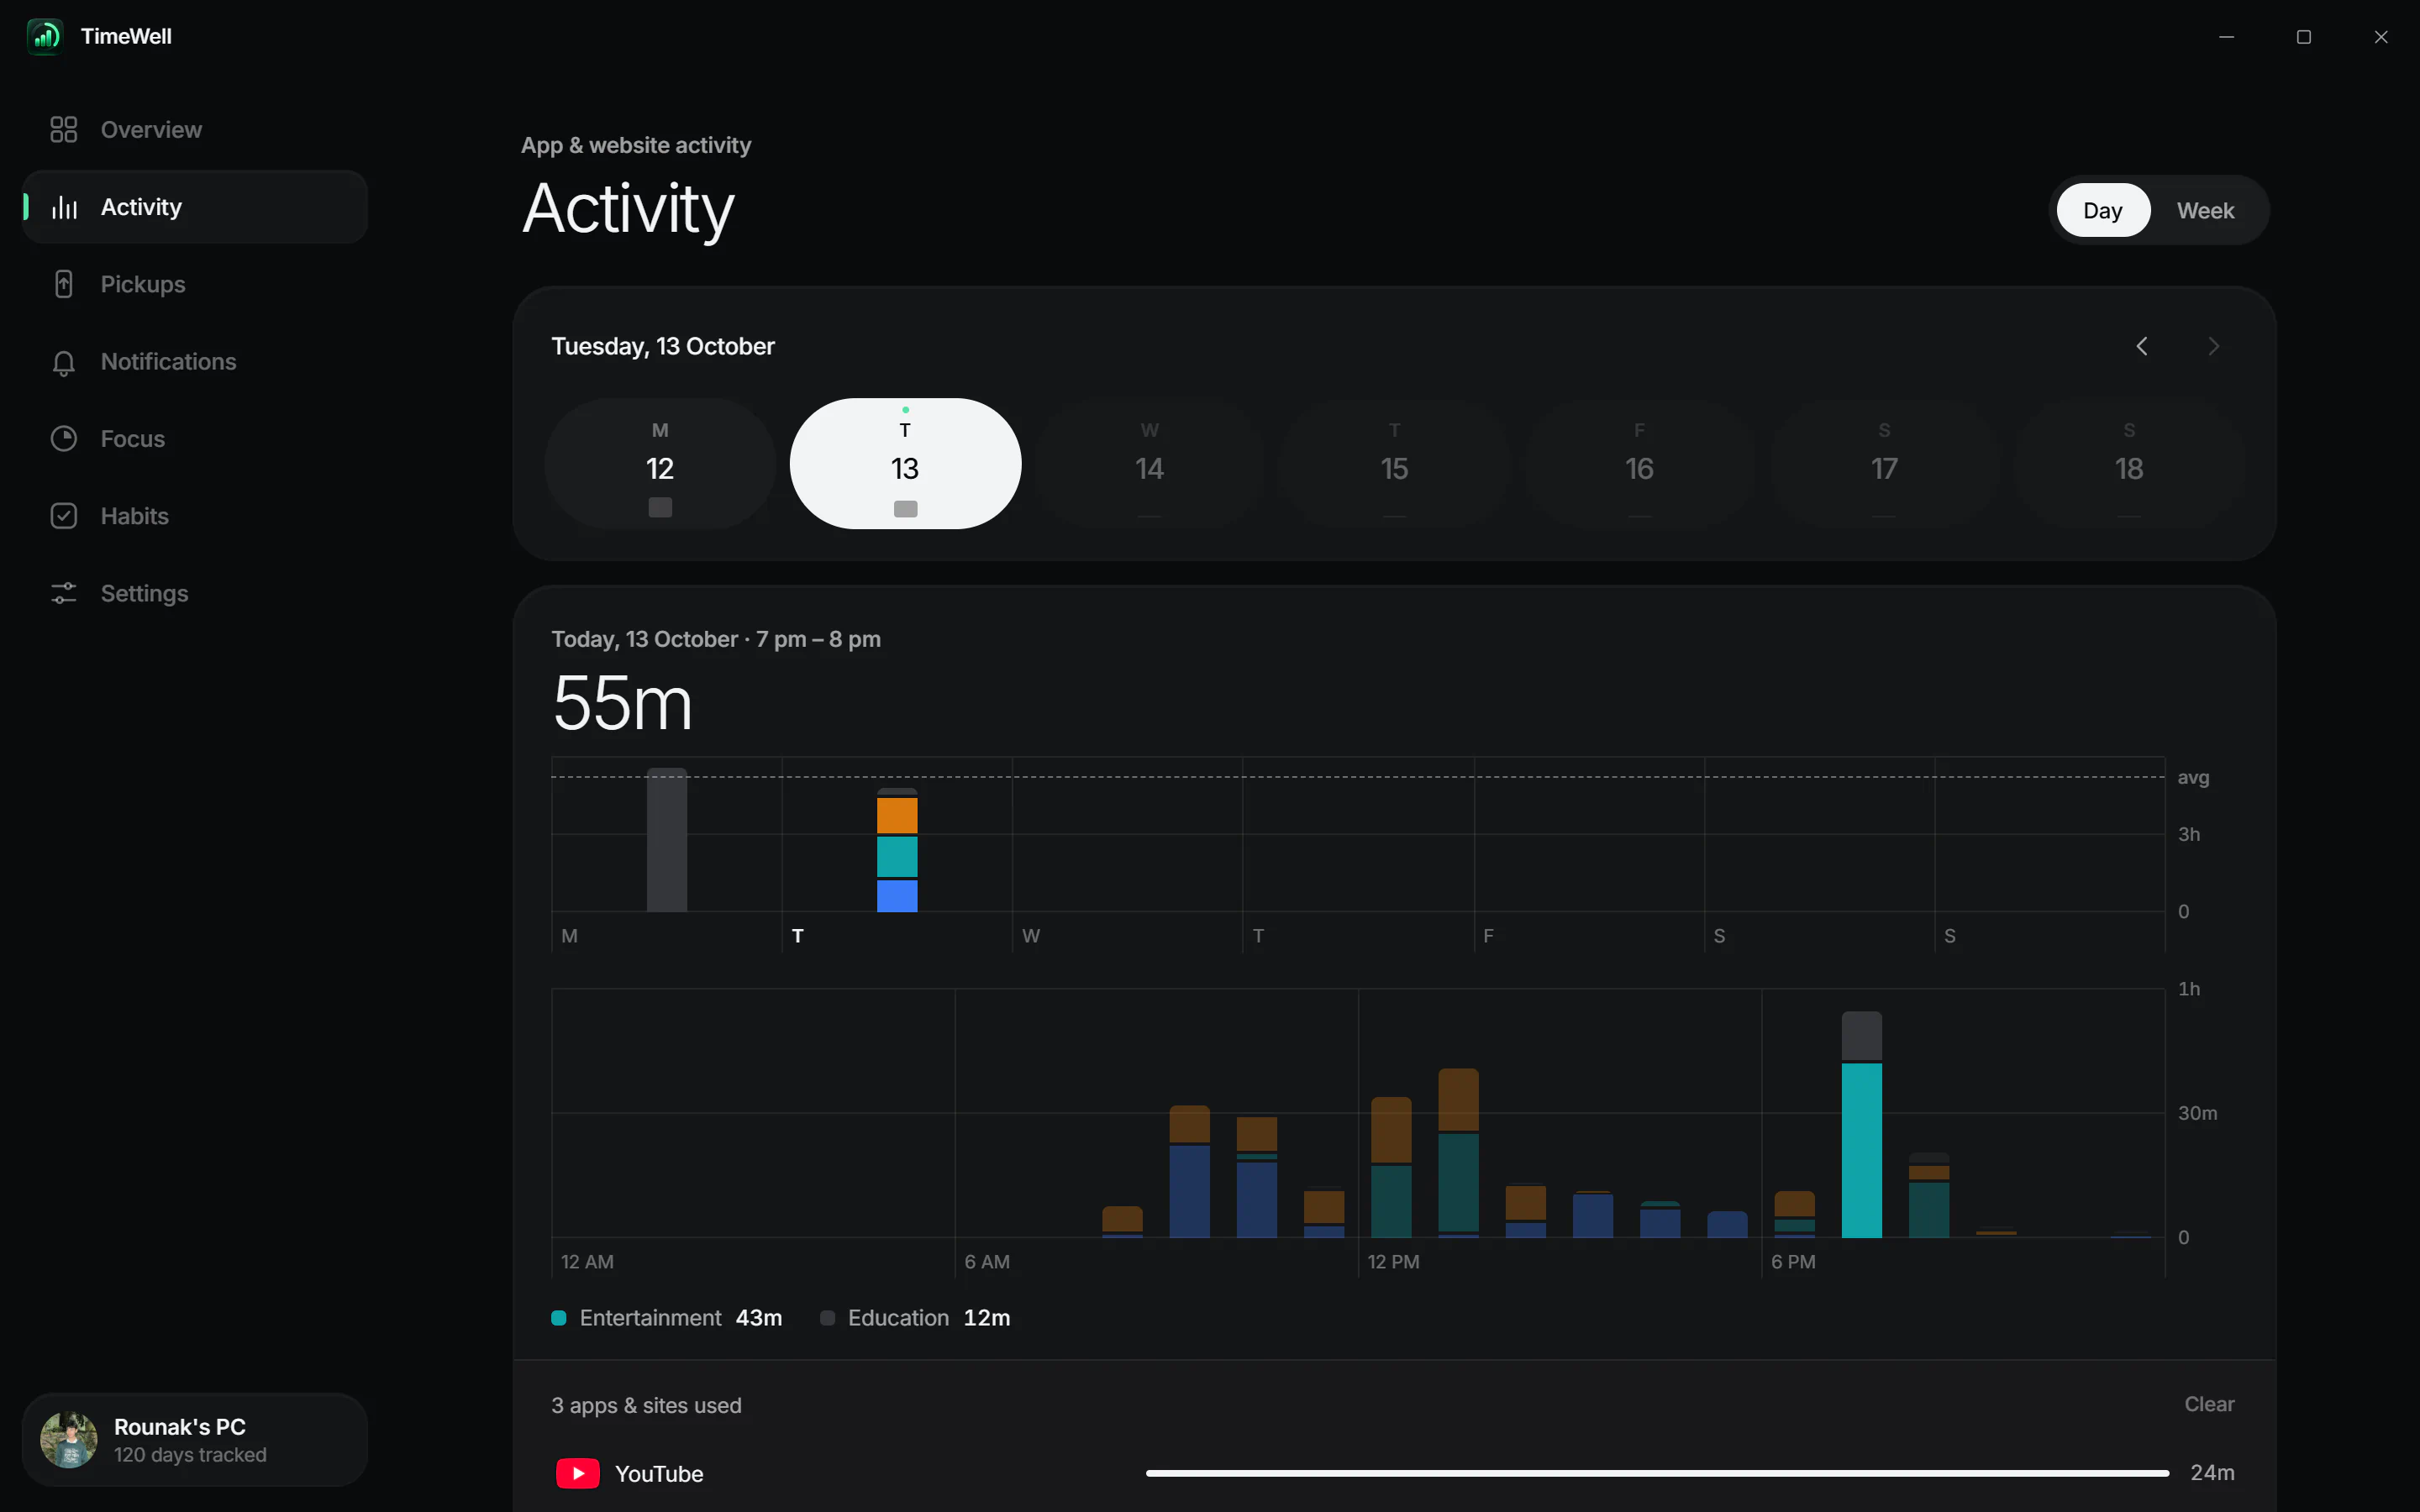Click Rounak's PC profile avatar
The image size is (2420, 1512).
click(x=69, y=1440)
